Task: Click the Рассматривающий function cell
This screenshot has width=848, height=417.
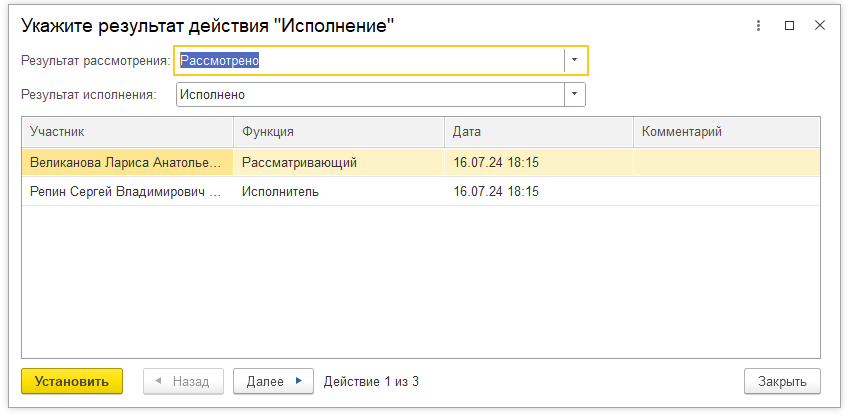Action: click(338, 162)
